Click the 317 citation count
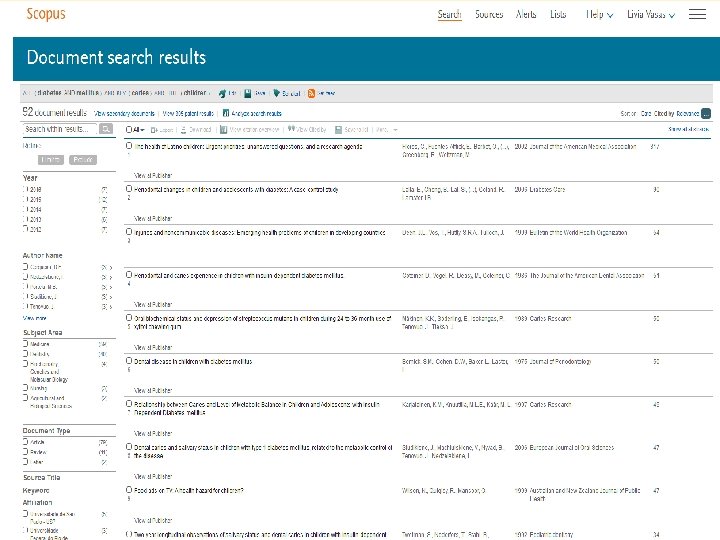Image resolution: width=720 pixels, height=540 pixels. 655,146
